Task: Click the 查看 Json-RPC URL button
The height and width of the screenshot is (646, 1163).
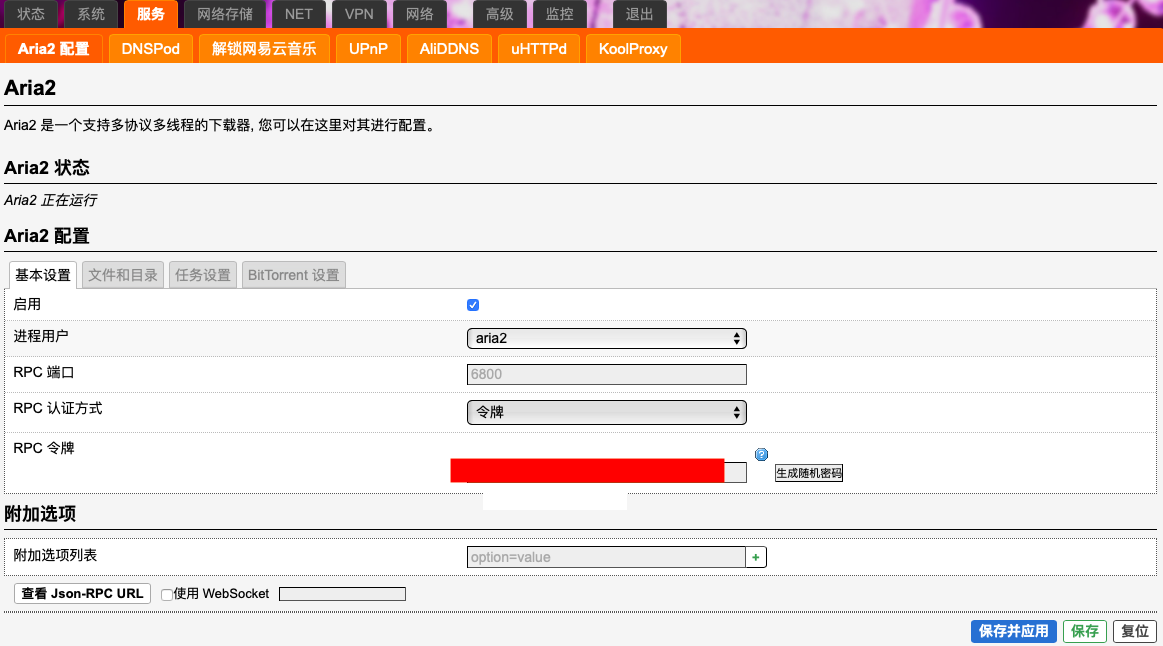Action: [x=82, y=593]
